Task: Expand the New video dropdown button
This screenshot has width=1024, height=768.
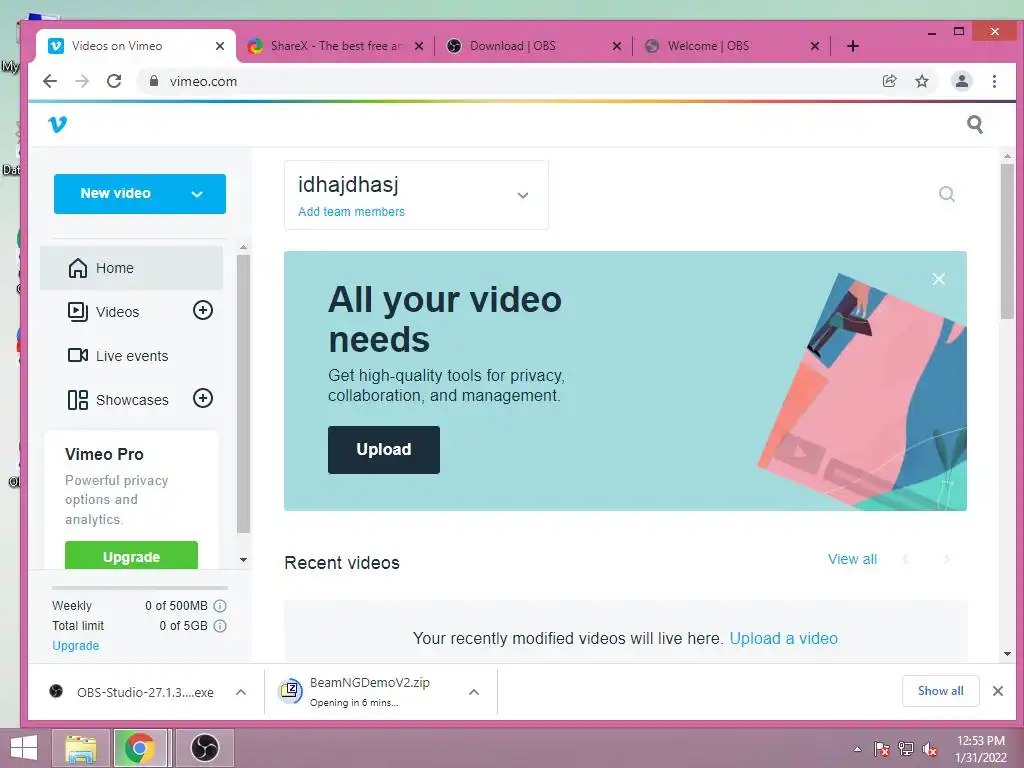Action: click(197, 194)
